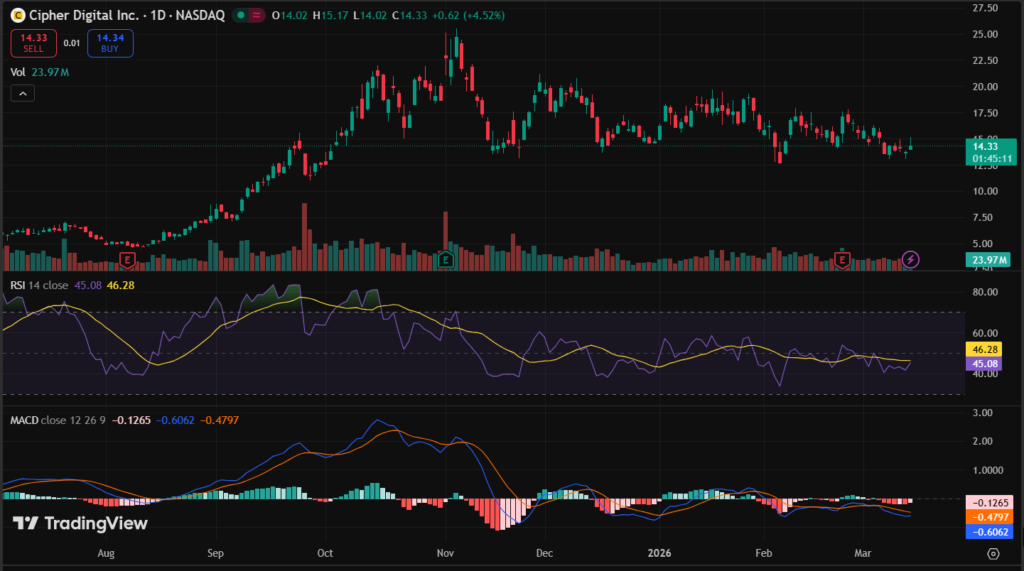Click the February red earnings marker

[843, 260]
